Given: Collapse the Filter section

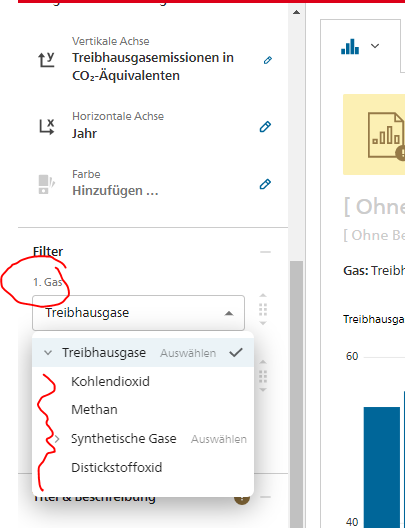Looking at the screenshot, I should coord(266,252).
